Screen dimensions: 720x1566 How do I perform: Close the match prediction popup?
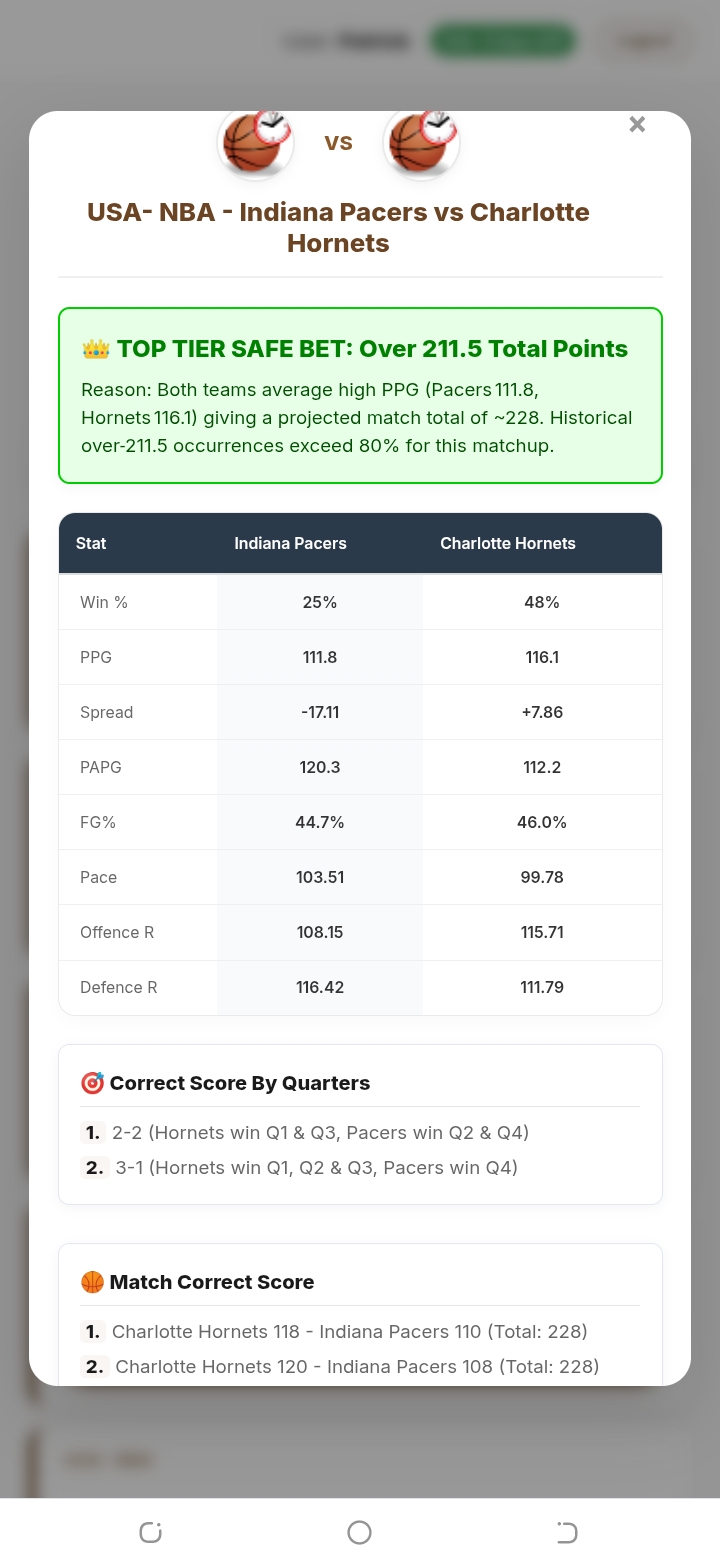pyautogui.click(x=637, y=125)
